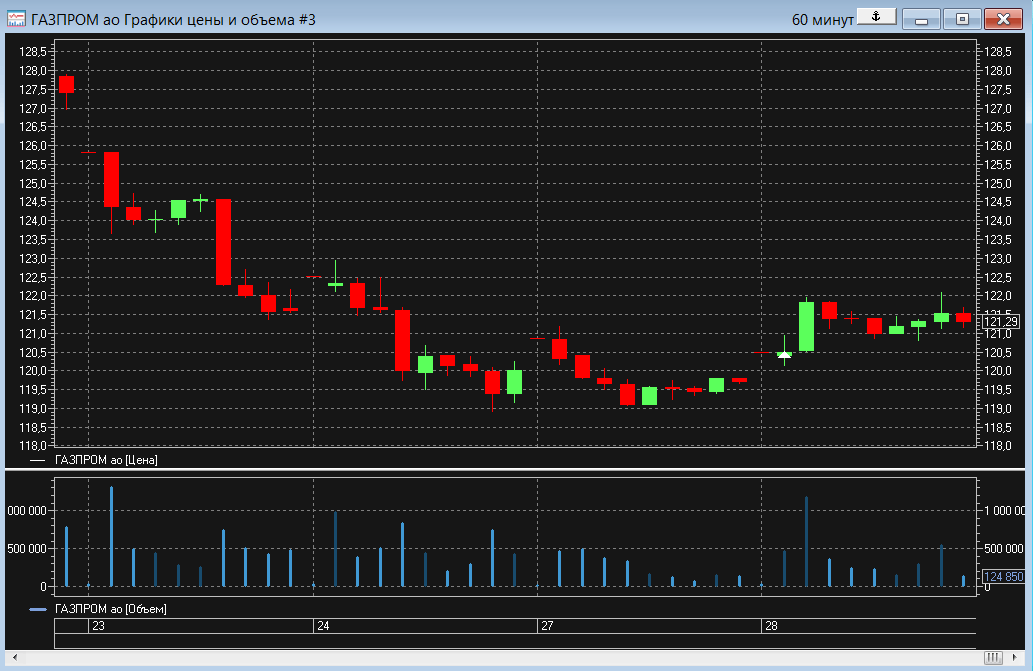Screen dimensions: 1033x671
Task: Select the current volume tag 124 850
Action: (1003, 577)
